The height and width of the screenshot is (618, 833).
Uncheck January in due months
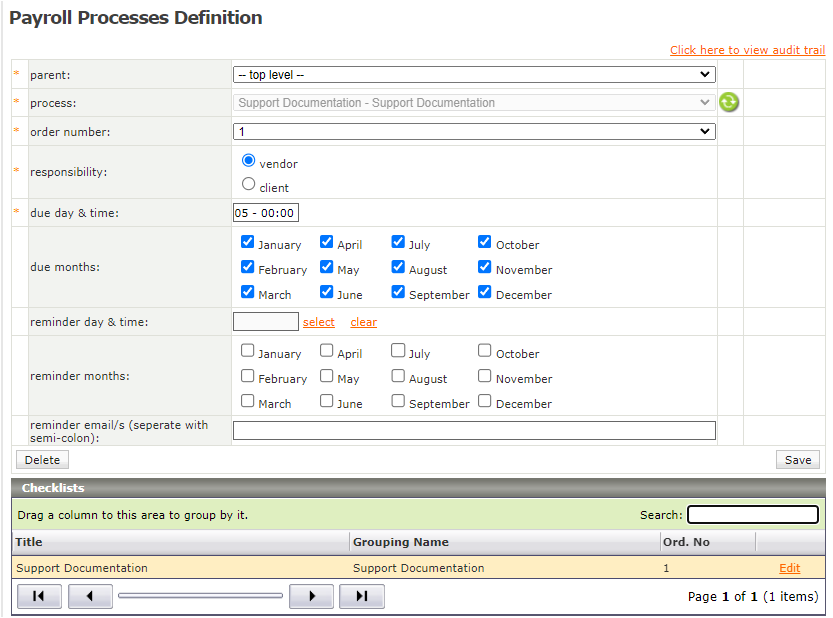(248, 242)
